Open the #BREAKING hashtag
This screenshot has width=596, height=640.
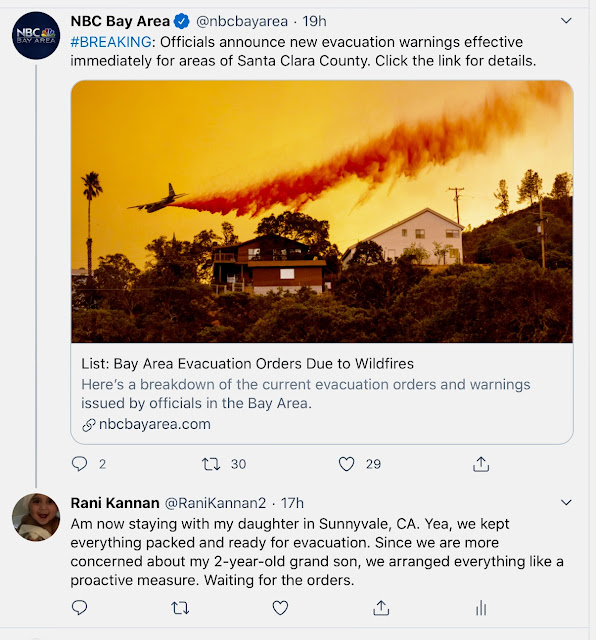(x=111, y=42)
